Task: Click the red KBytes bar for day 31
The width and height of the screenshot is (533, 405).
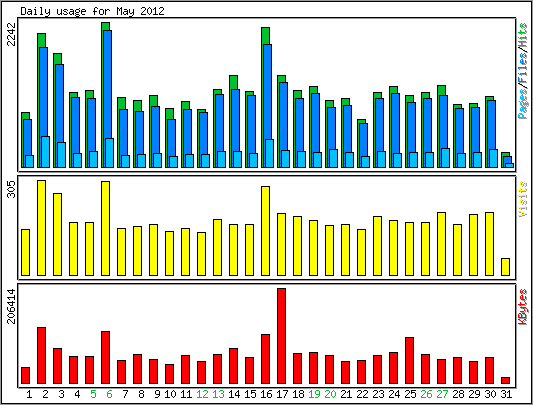Action: (x=505, y=381)
